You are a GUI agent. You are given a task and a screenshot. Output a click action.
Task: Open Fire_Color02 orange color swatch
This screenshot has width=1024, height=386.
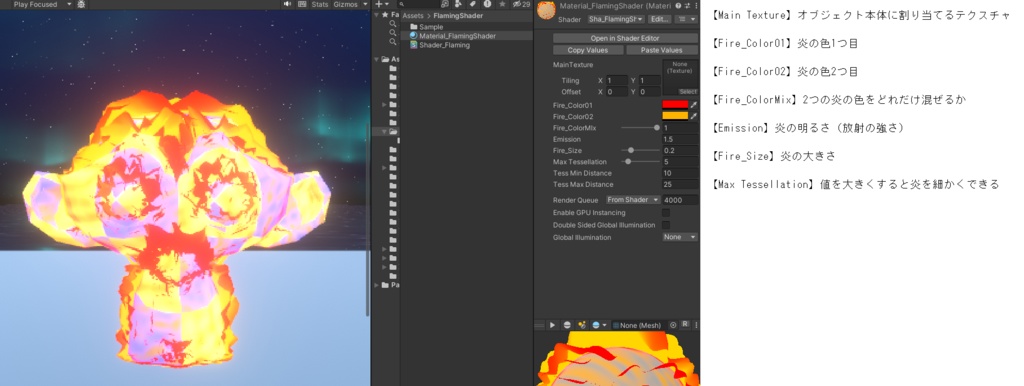tap(675, 116)
